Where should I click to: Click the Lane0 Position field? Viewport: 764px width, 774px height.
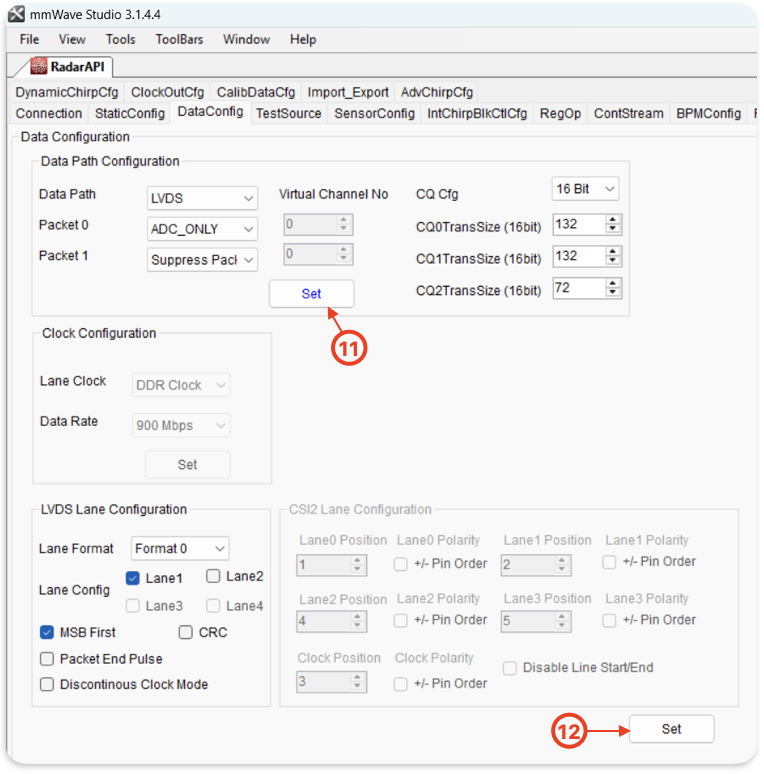[x=332, y=565]
